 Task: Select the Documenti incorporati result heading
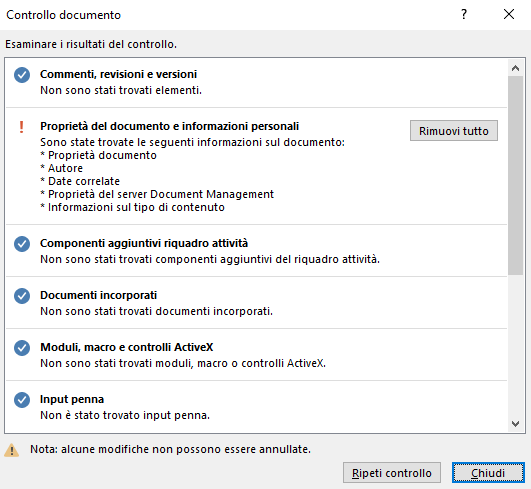(x=99, y=295)
